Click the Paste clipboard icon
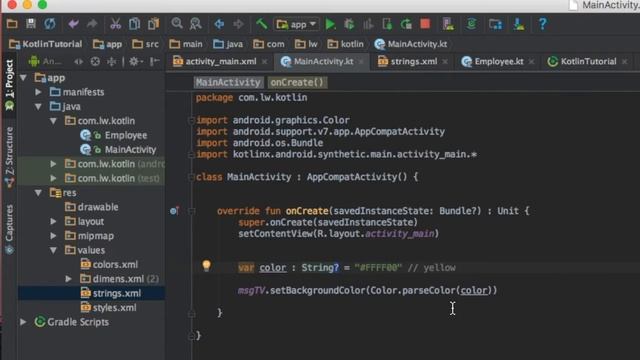The height and width of the screenshot is (360, 640). (153, 24)
